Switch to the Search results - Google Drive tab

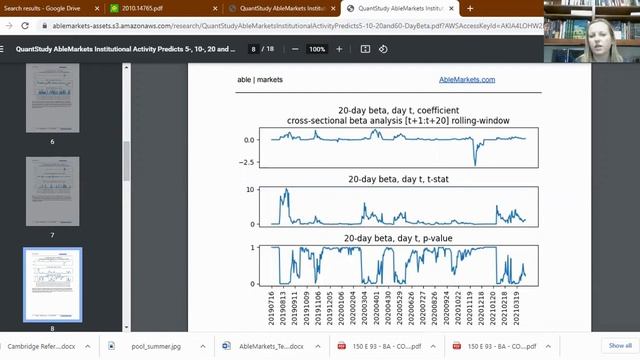point(42,8)
